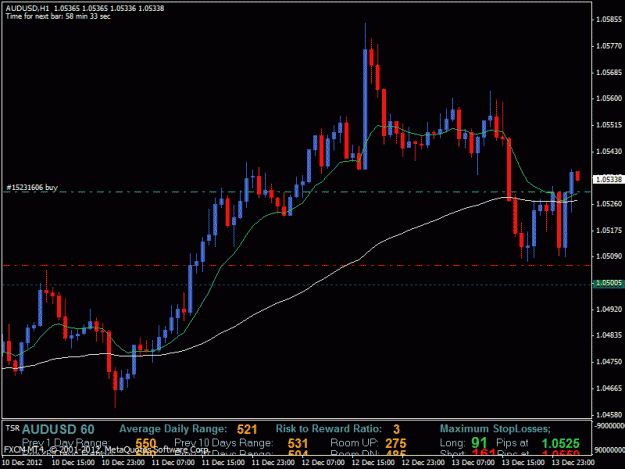Screen dimensions: 625x469
Task: Click the Prev 1 Day Range value 550
Action: point(146,444)
